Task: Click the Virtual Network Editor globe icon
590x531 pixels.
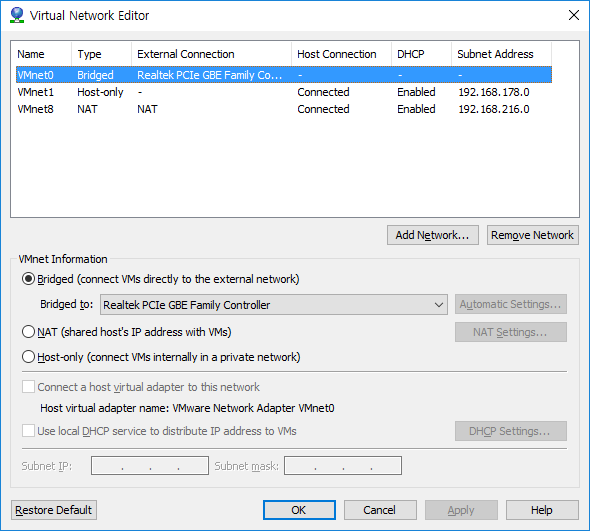Action: point(17,15)
